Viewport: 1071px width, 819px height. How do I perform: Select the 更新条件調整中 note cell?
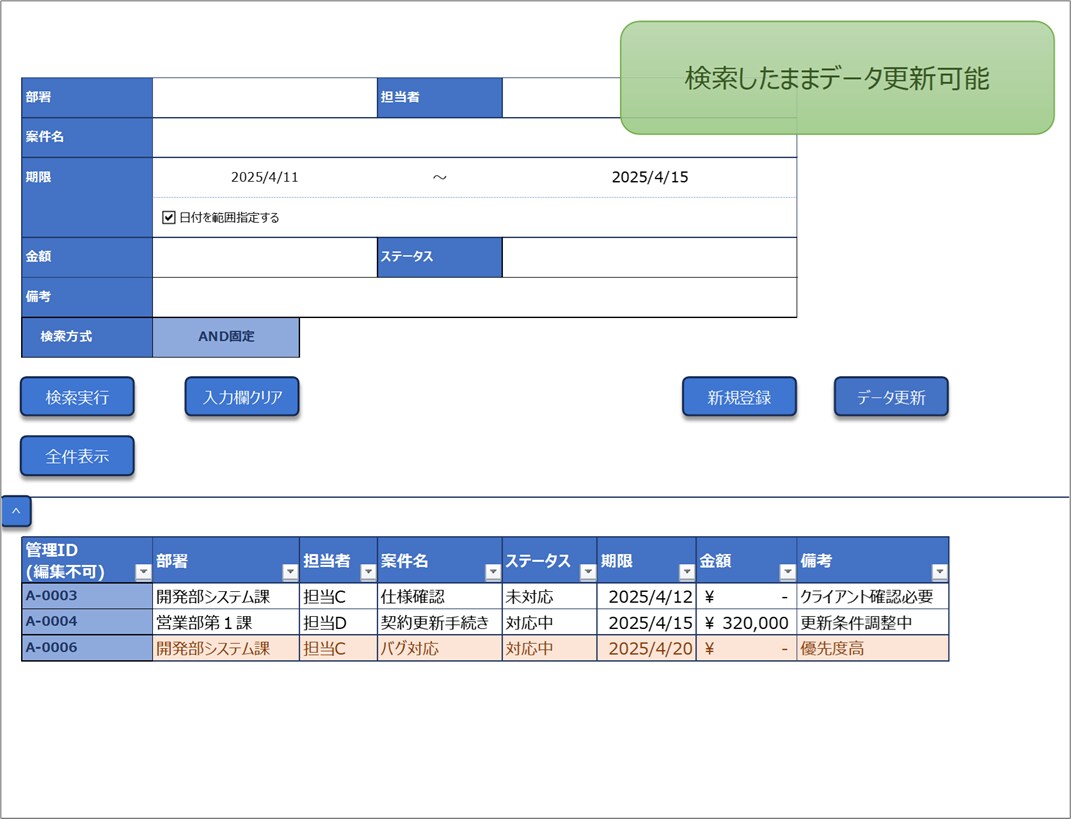[x=872, y=622]
